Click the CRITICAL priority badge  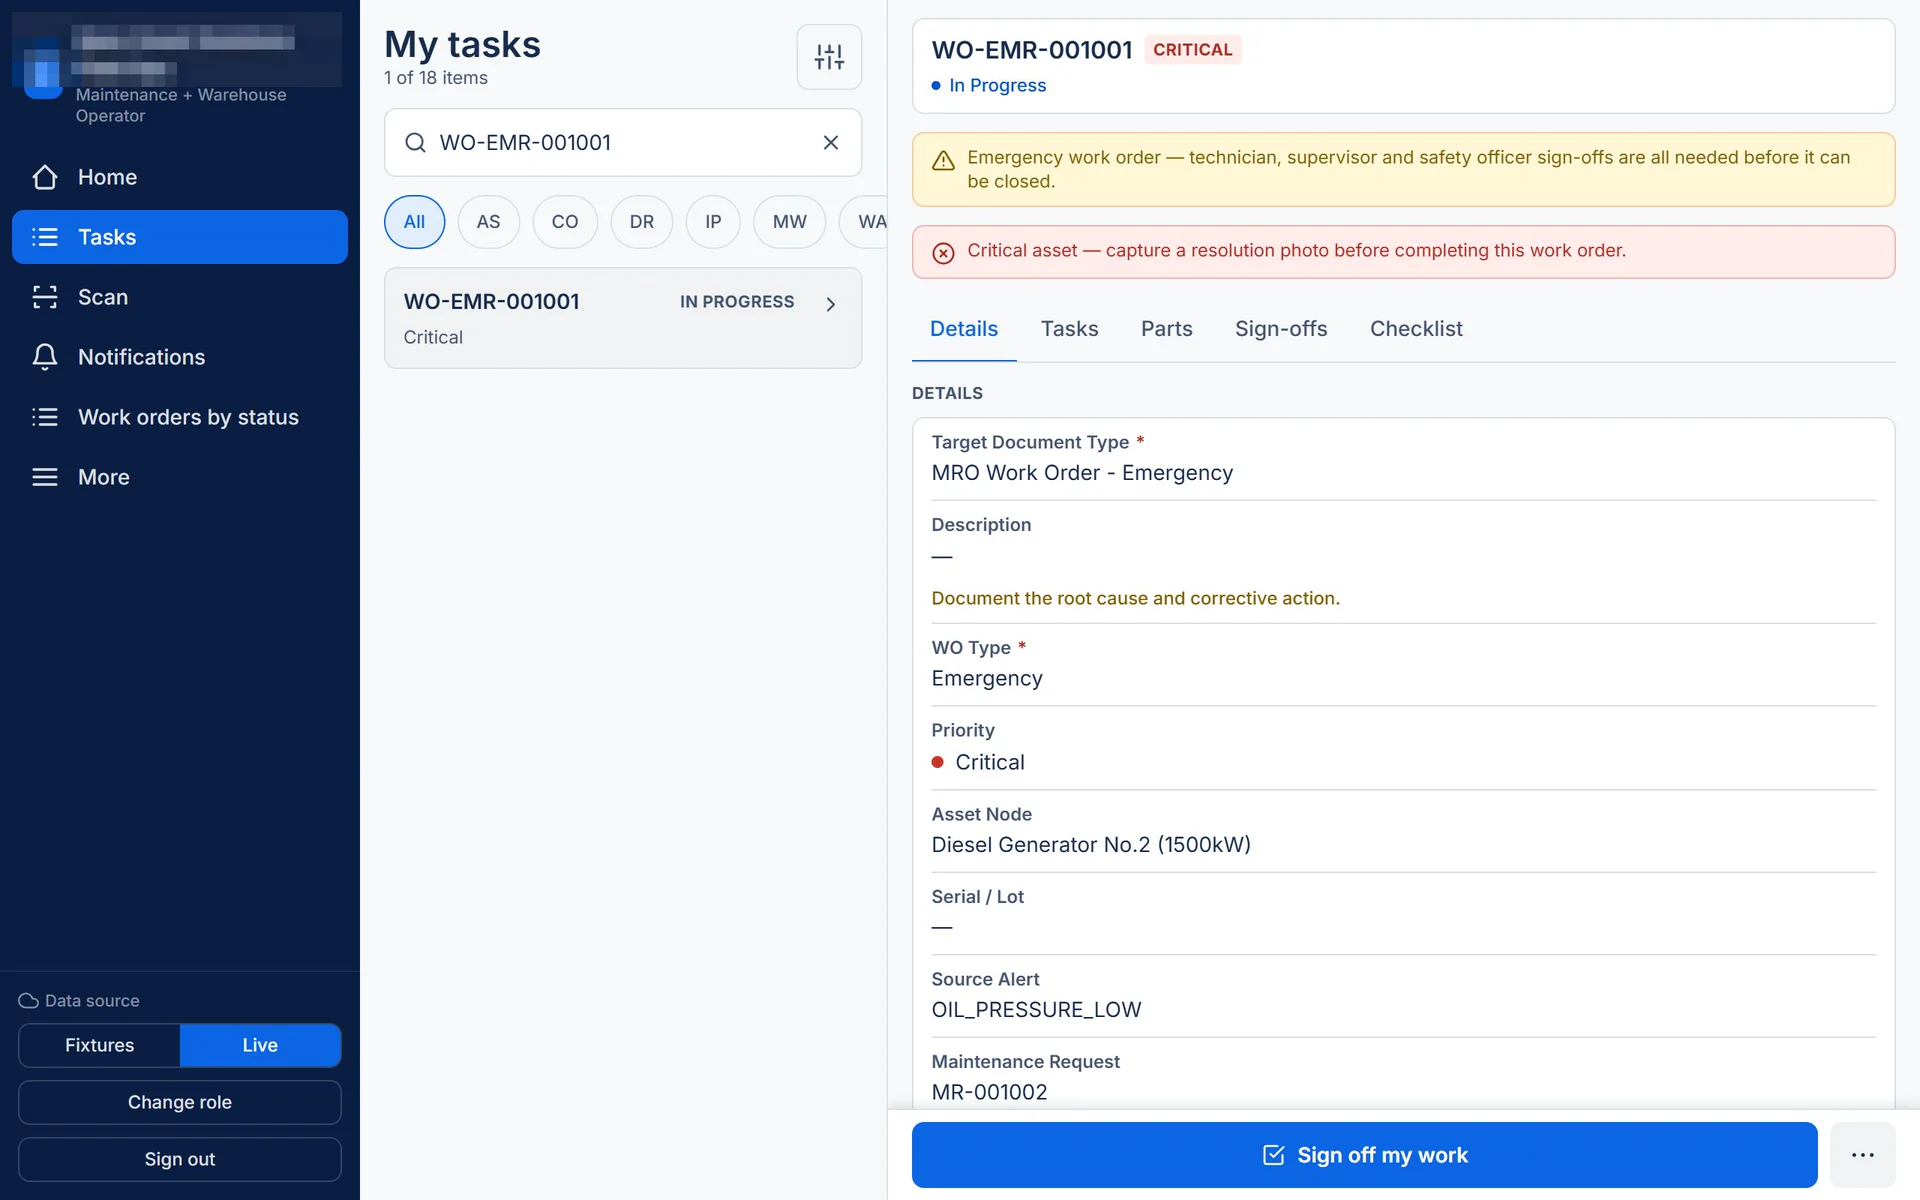point(1192,50)
